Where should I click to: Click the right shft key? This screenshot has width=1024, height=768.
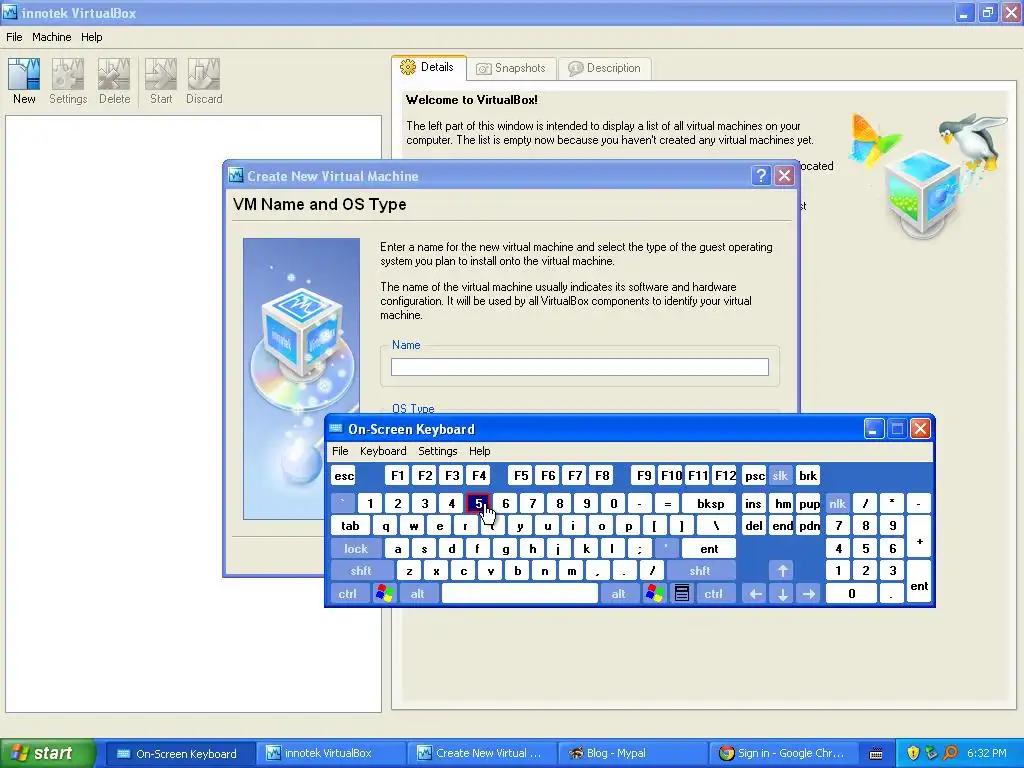699,571
